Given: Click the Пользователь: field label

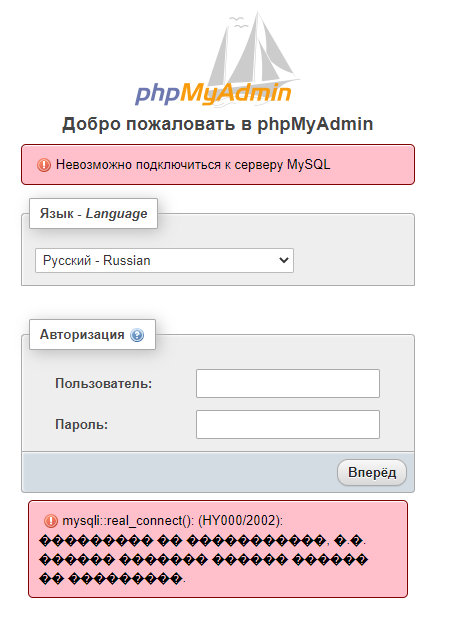Looking at the screenshot, I should [x=104, y=384].
